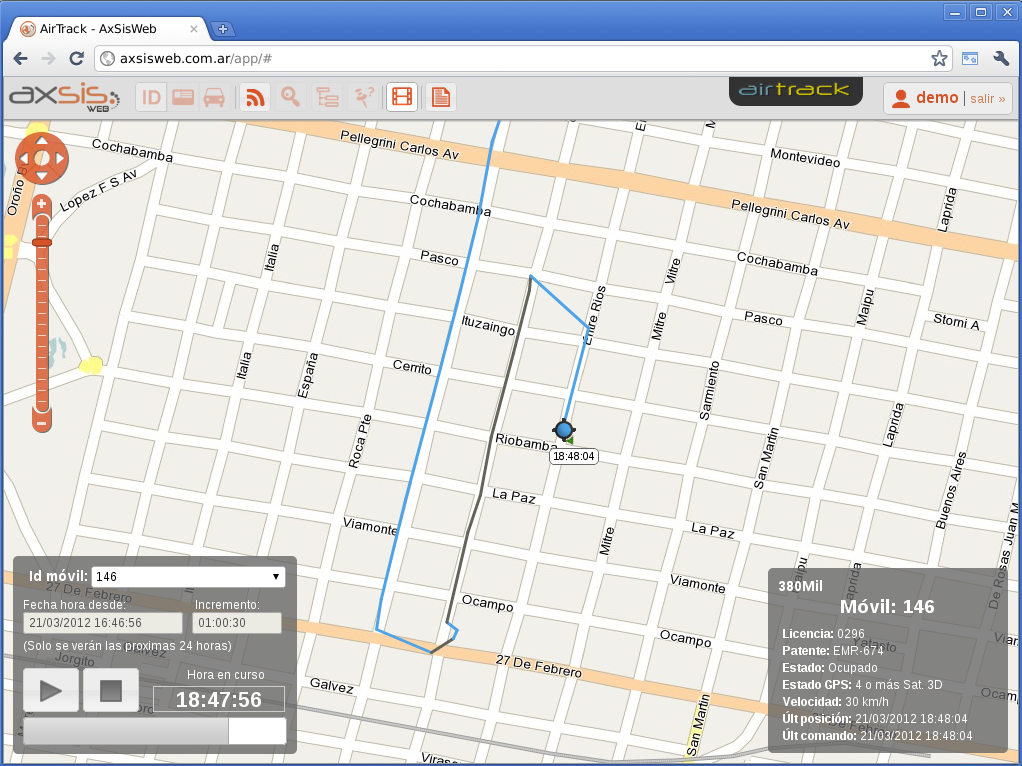Pan the map right arrow
Viewport: 1022px width, 766px height.
click(60, 158)
